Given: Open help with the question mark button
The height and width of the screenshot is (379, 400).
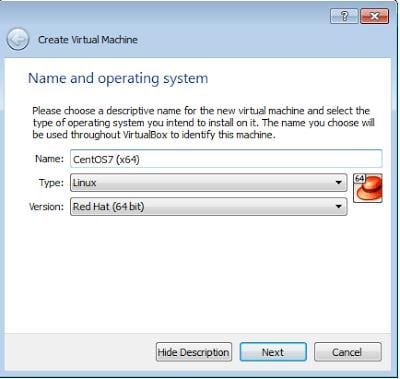Looking at the screenshot, I should [x=344, y=16].
